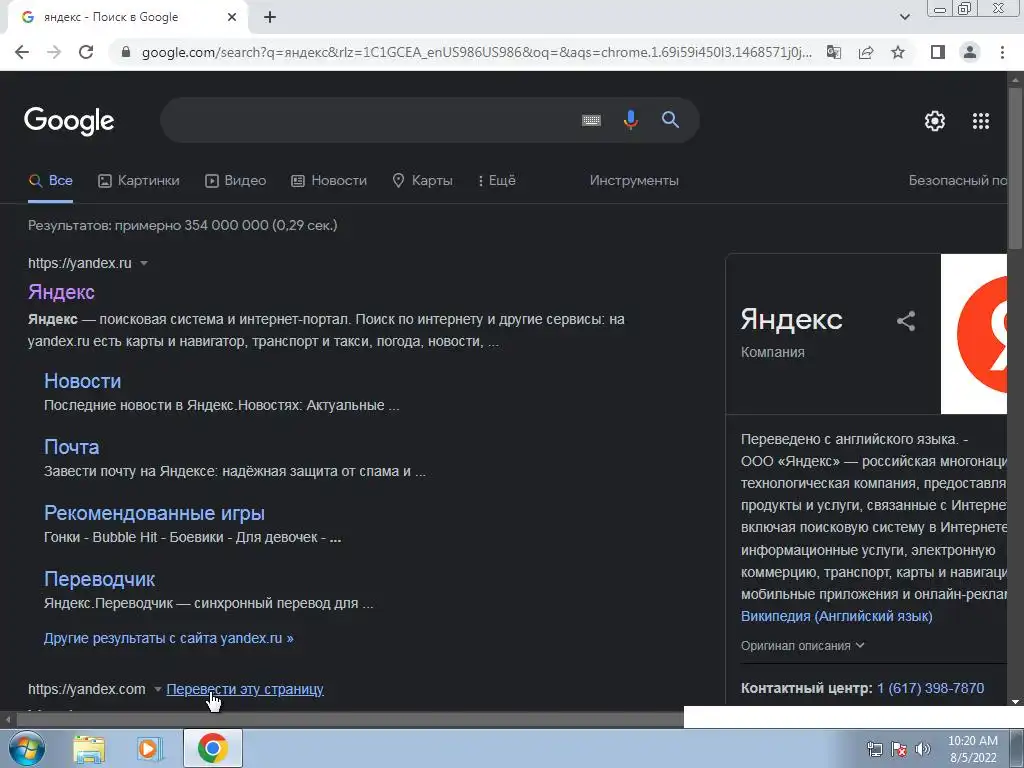Open the on-screen keyboard icon in search box
The image size is (1024, 768).
pyautogui.click(x=591, y=120)
